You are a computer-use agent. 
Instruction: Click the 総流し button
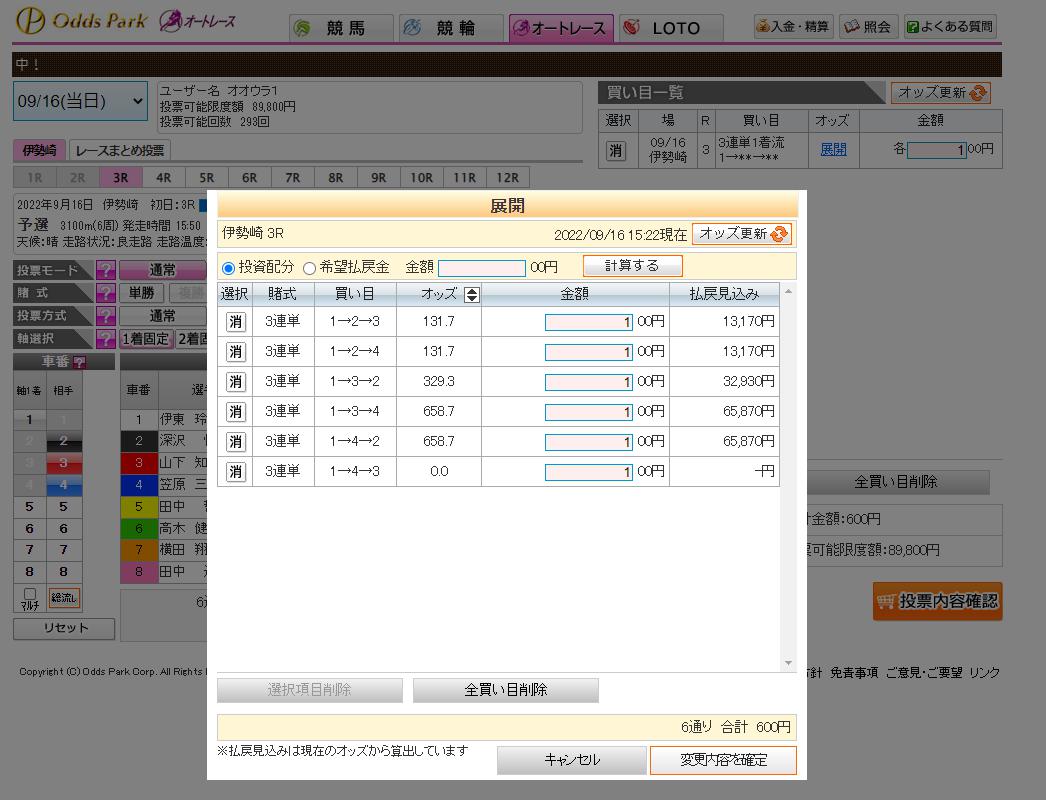tap(64, 597)
